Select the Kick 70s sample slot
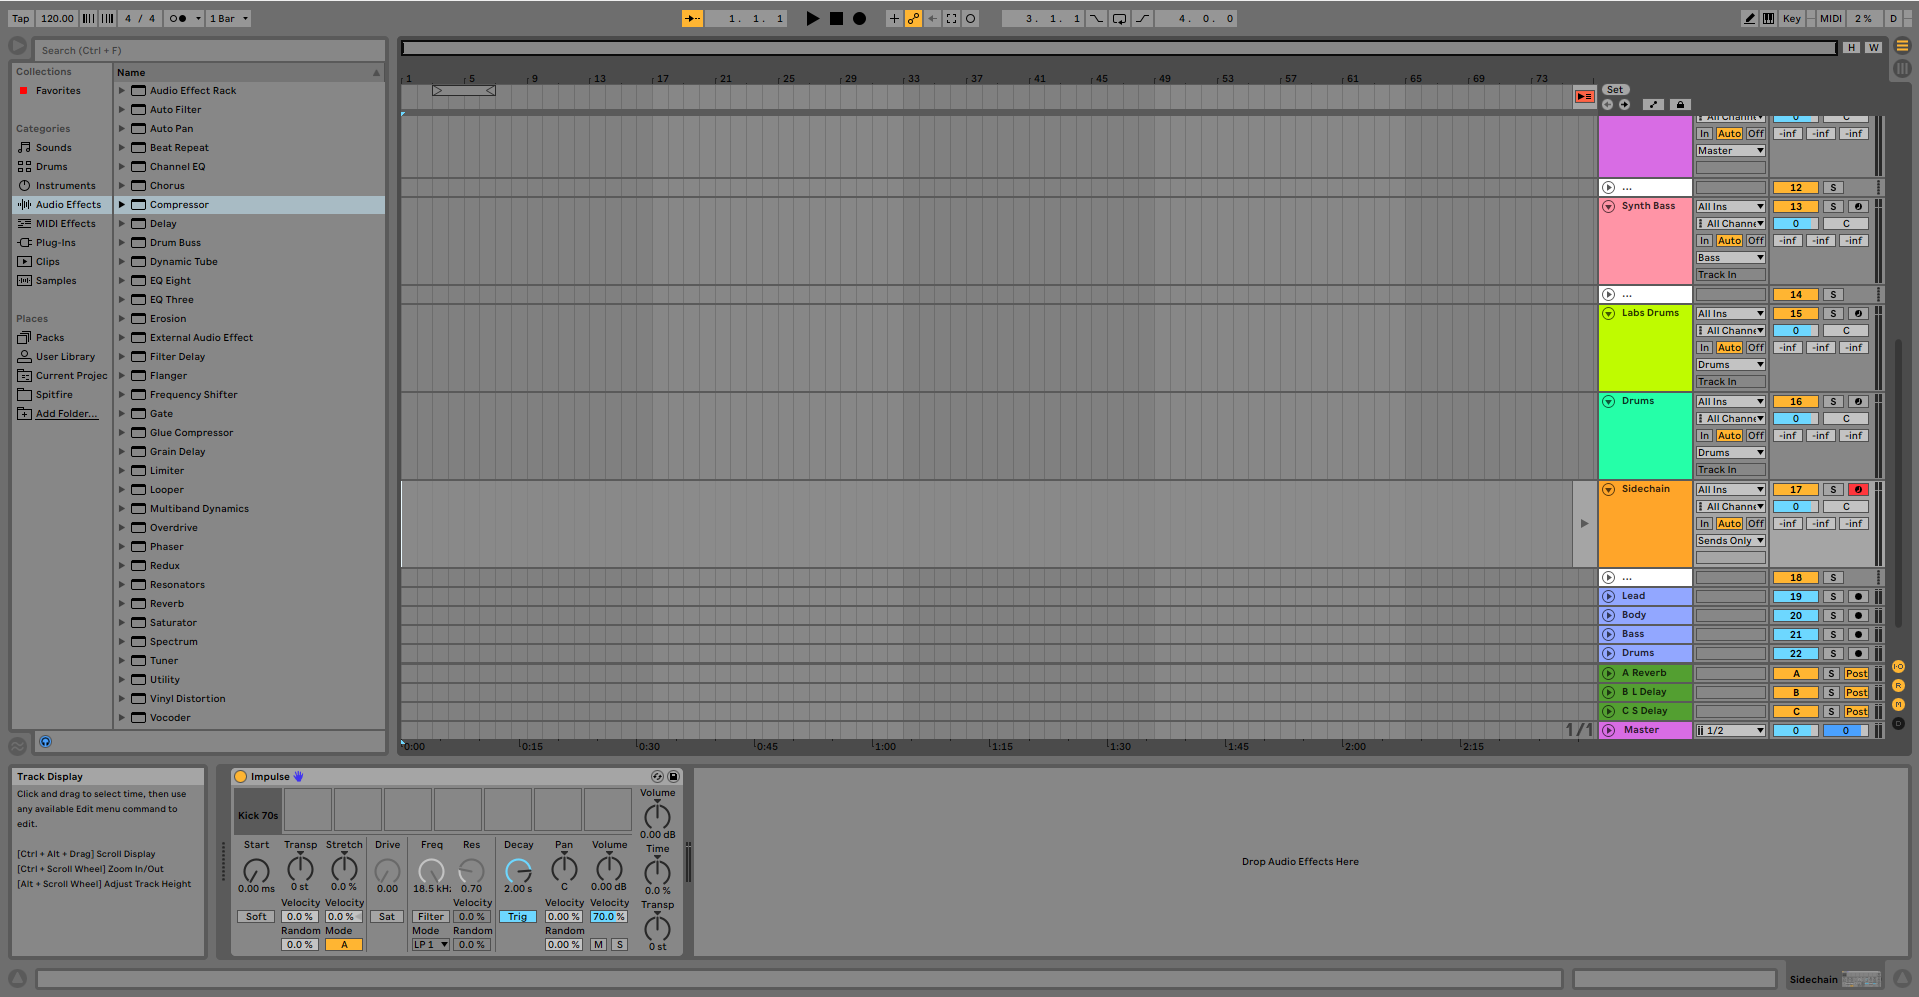This screenshot has height=997, width=1919. click(x=258, y=810)
